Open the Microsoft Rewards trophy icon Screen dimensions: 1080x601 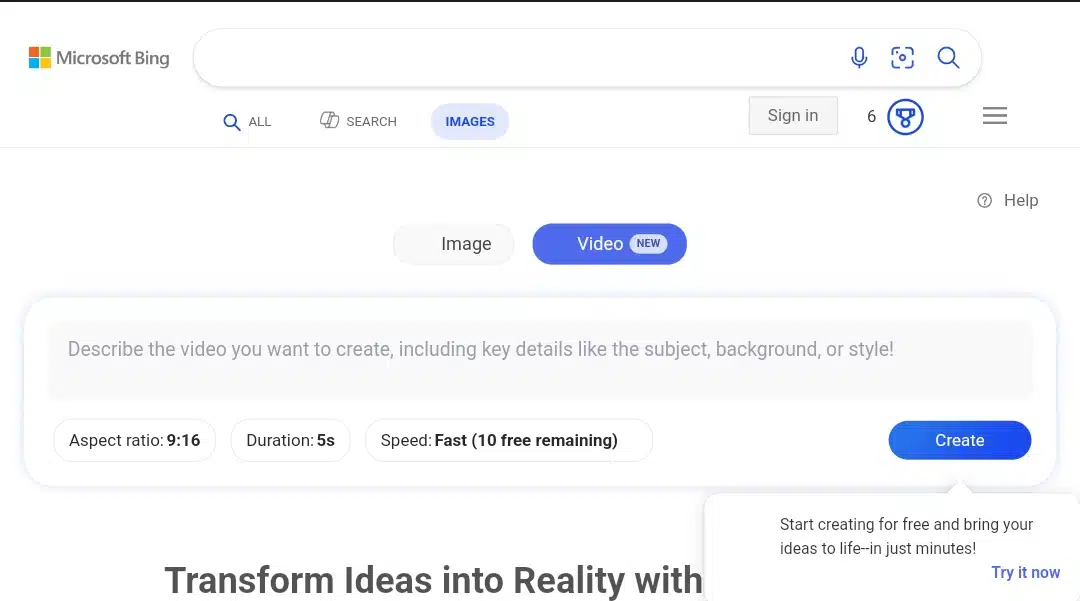[x=905, y=117]
